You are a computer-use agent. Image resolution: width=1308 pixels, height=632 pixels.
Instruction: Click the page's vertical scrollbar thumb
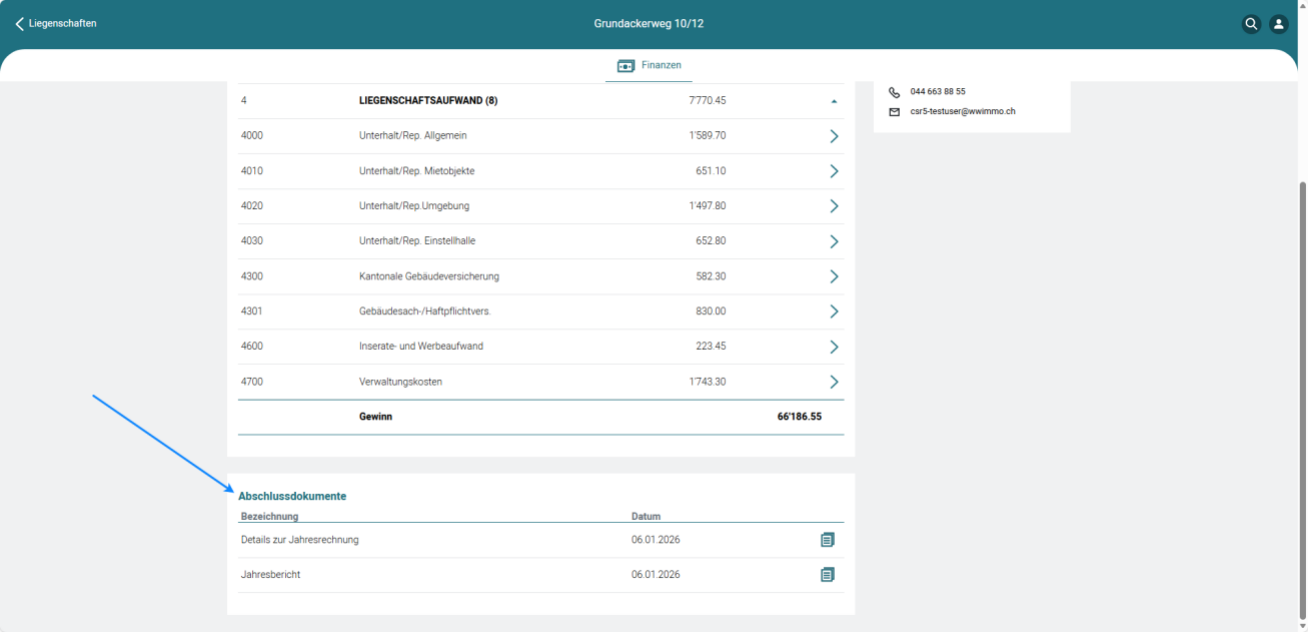(x=1302, y=400)
